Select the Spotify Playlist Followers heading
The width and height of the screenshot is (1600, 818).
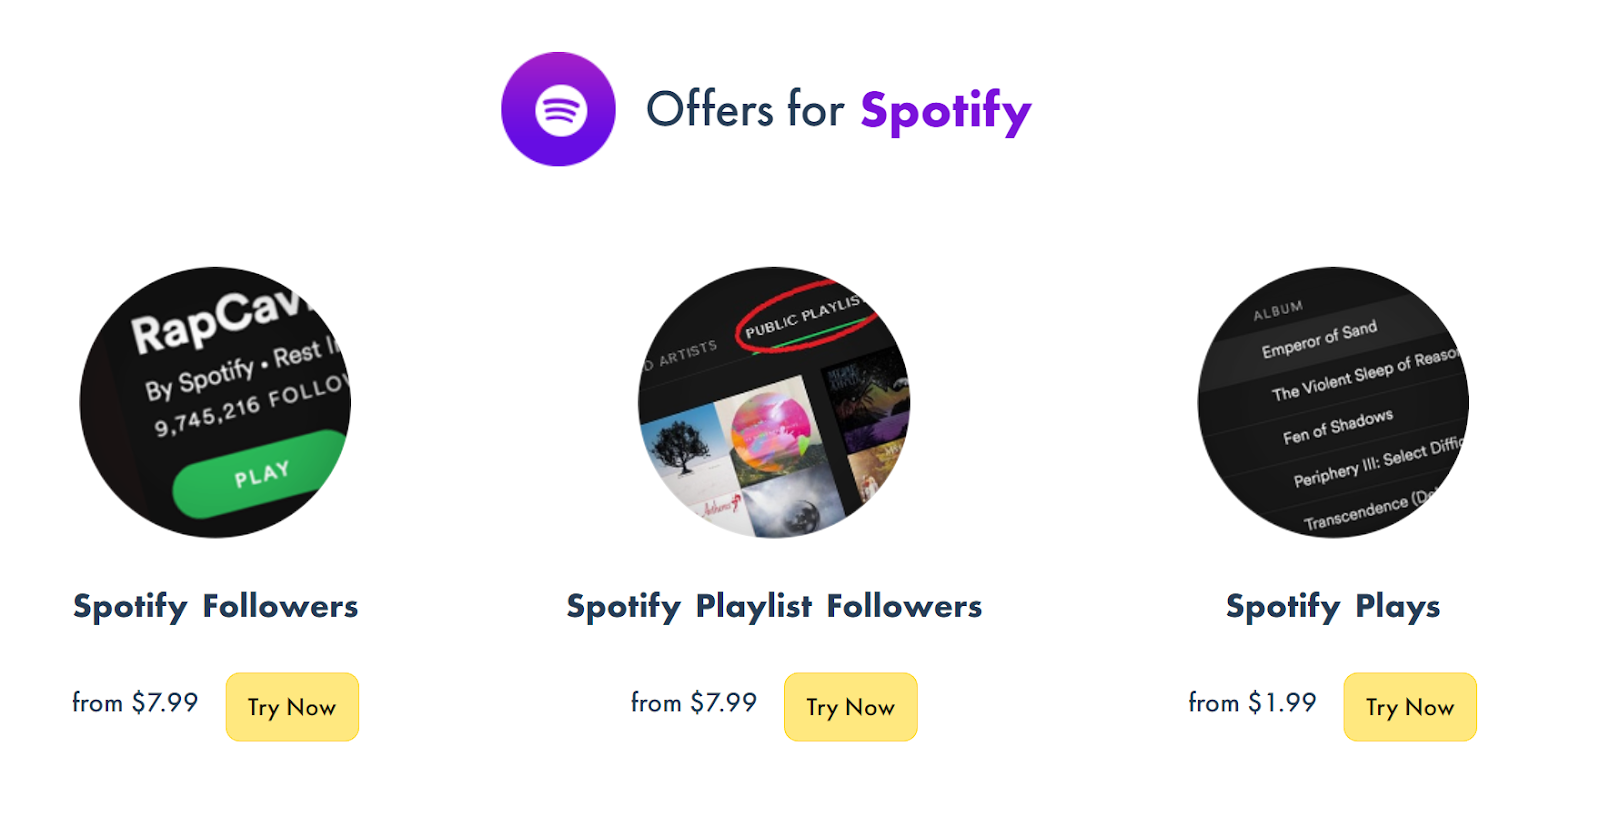click(774, 606)
